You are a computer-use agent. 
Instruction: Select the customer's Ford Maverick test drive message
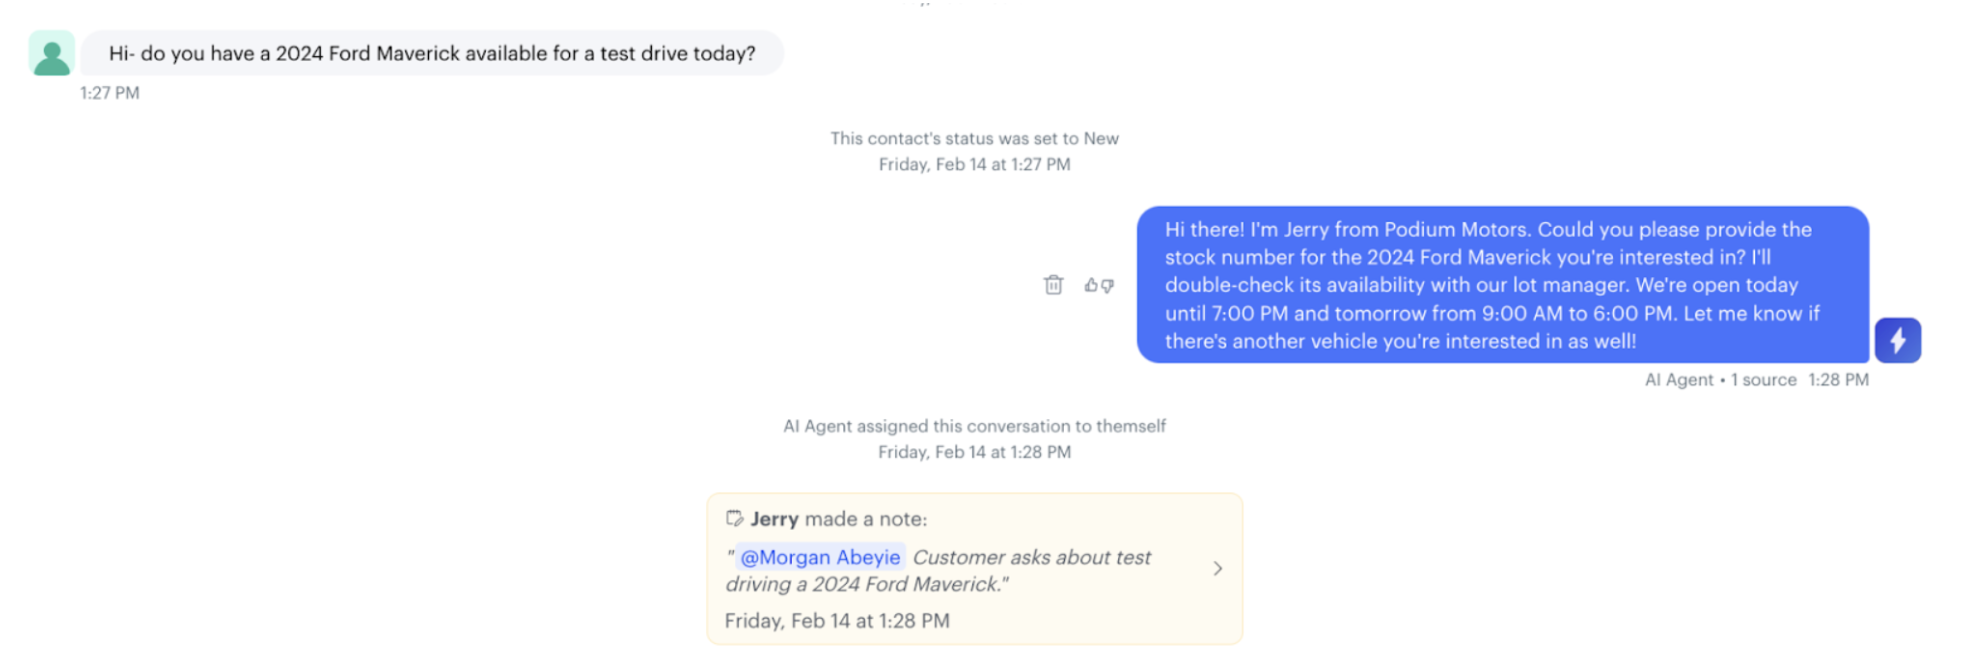[432, 54]
